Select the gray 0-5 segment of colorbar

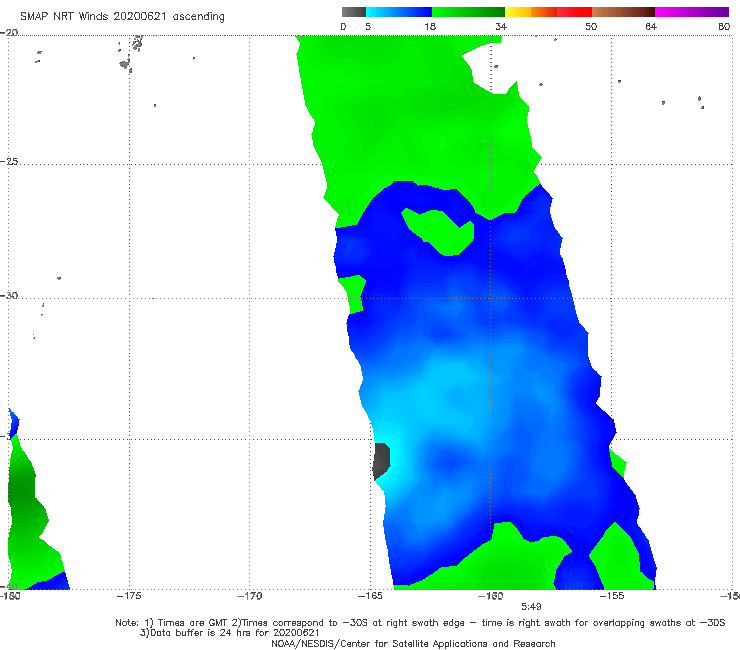[x=354, y=12]
